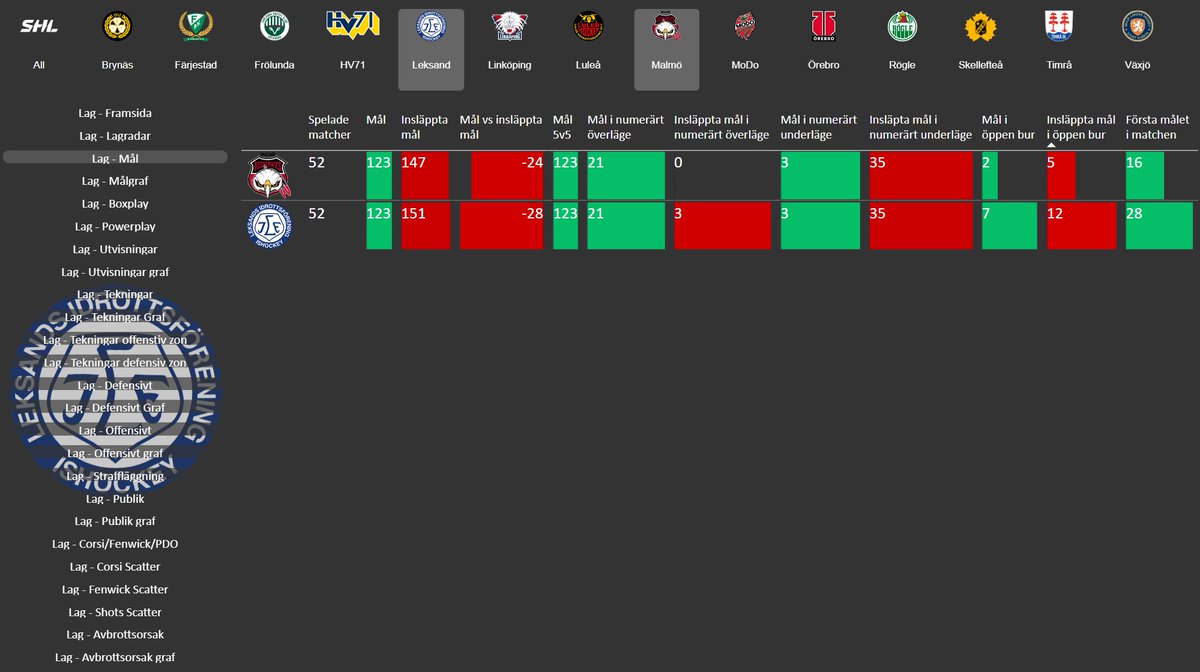Show the Lag - Fenwick Scatter page

[115, 589]
